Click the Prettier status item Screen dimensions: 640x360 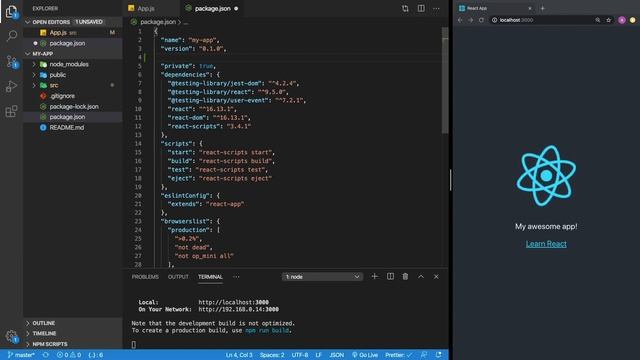point(398,355)
